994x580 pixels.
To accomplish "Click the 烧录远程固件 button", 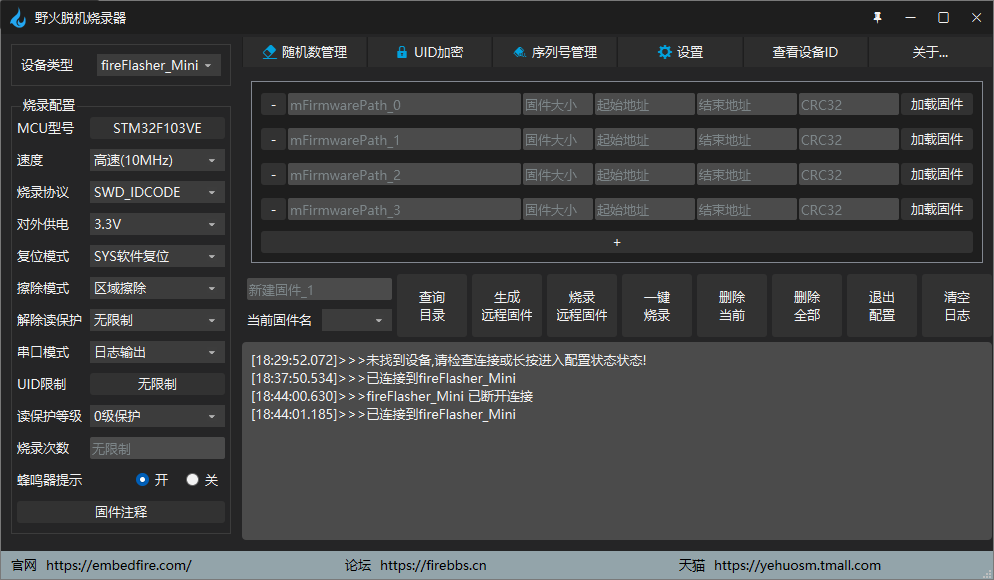I will point(582,306).
